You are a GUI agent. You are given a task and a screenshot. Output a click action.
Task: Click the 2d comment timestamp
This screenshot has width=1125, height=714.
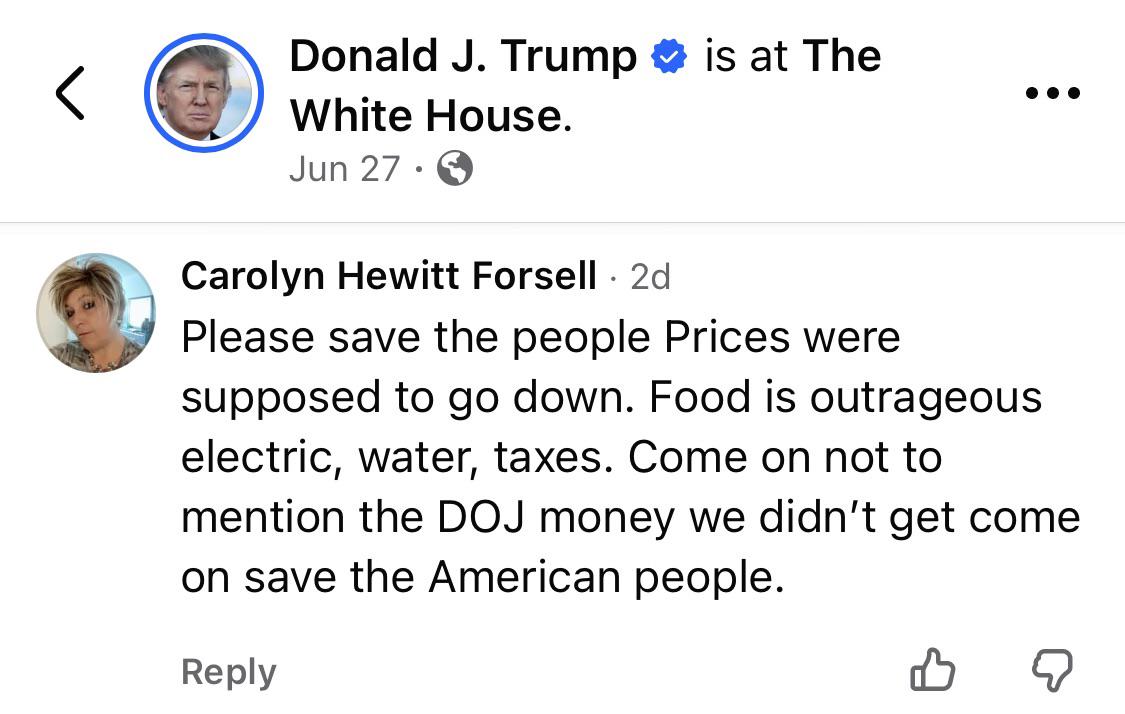tap(650, 277)
